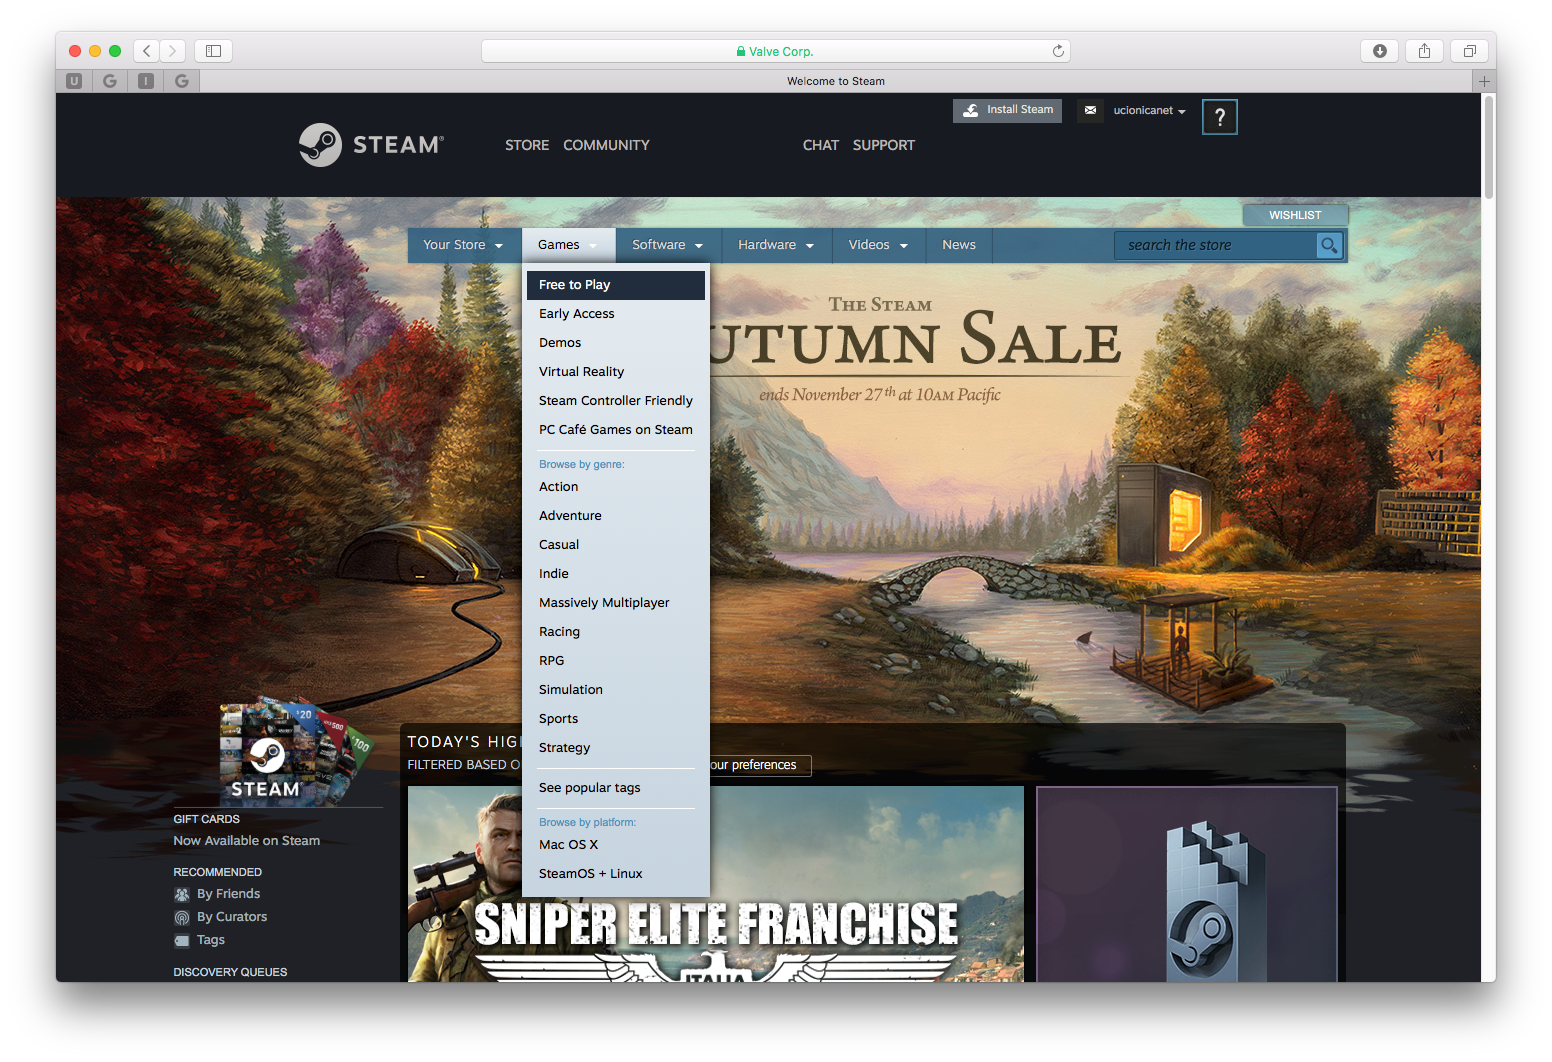
Task: Click the search the store field
Action: [x=1215, y=245]
